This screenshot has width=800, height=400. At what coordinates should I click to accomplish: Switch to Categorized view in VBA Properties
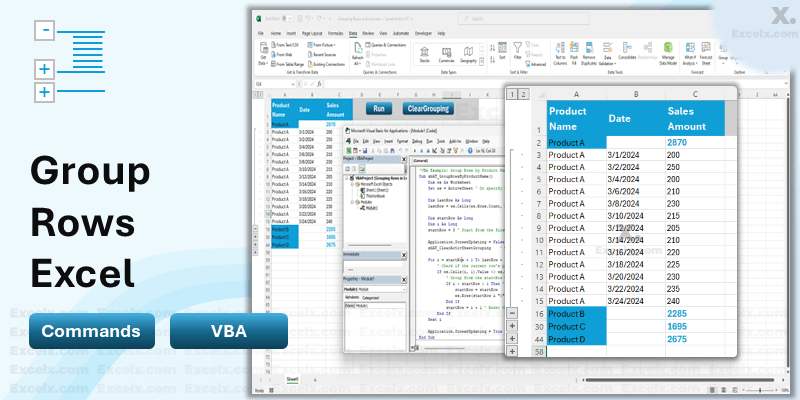click(x=370, y=297)
